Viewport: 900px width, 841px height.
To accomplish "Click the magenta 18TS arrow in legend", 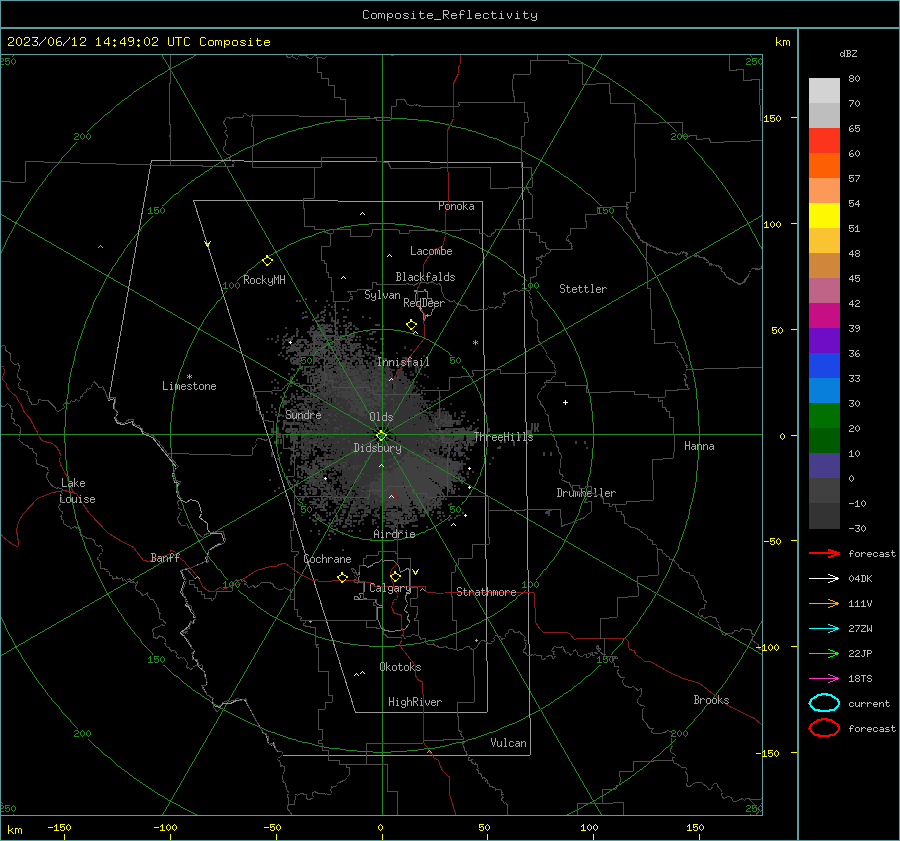I will pyautogui.click(x=824, y=679).
